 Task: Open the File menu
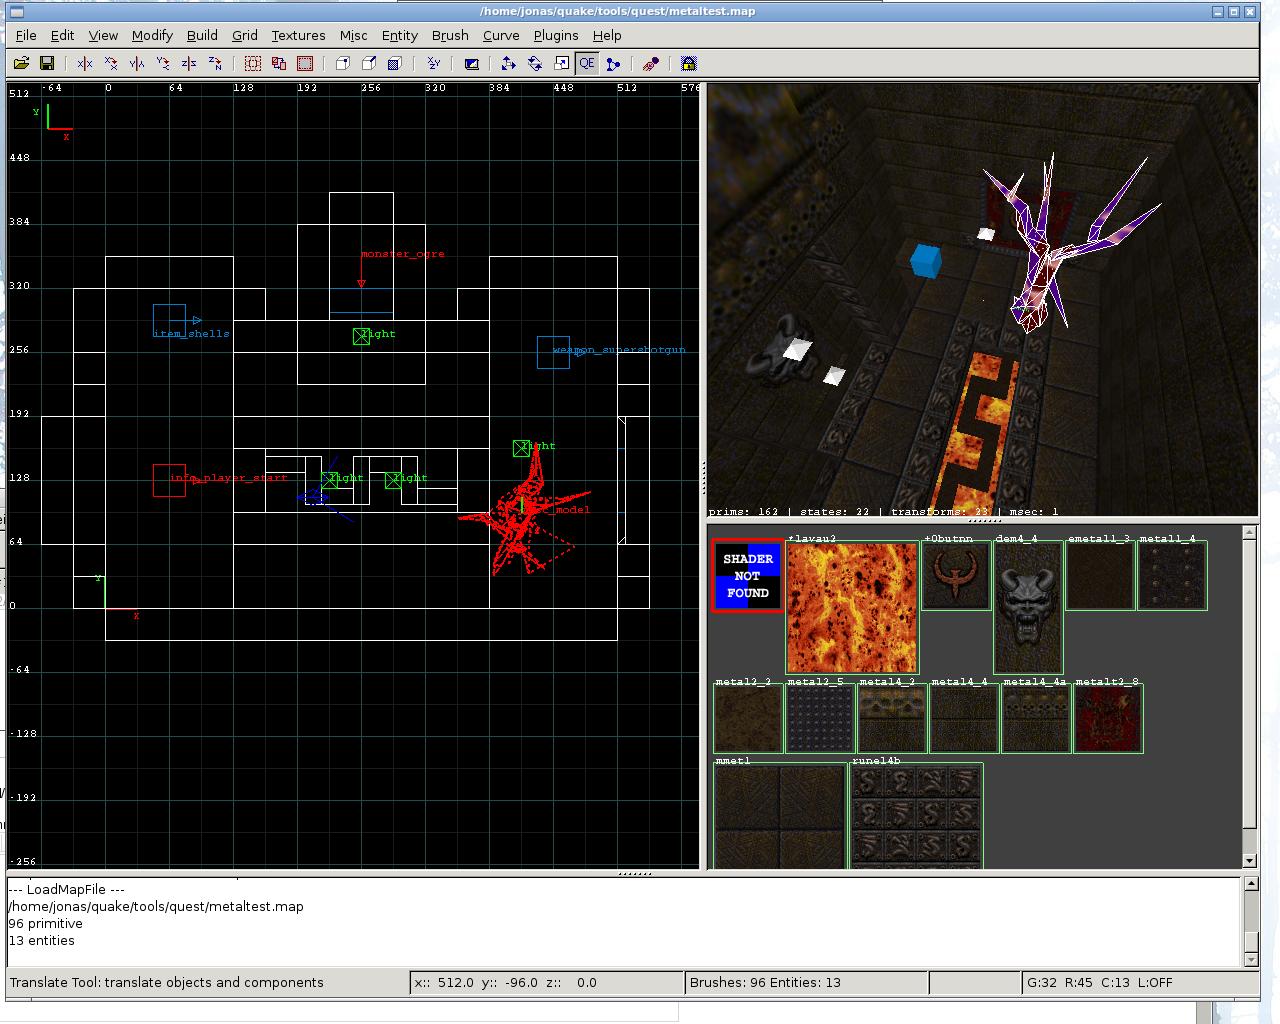point(26,35)
